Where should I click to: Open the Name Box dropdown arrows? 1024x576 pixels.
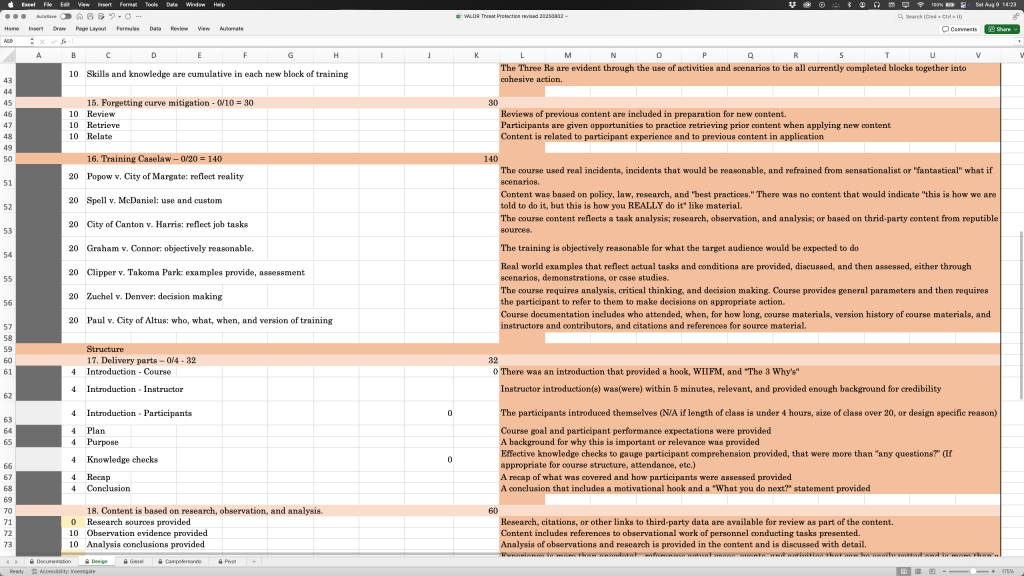pos(32,41)
